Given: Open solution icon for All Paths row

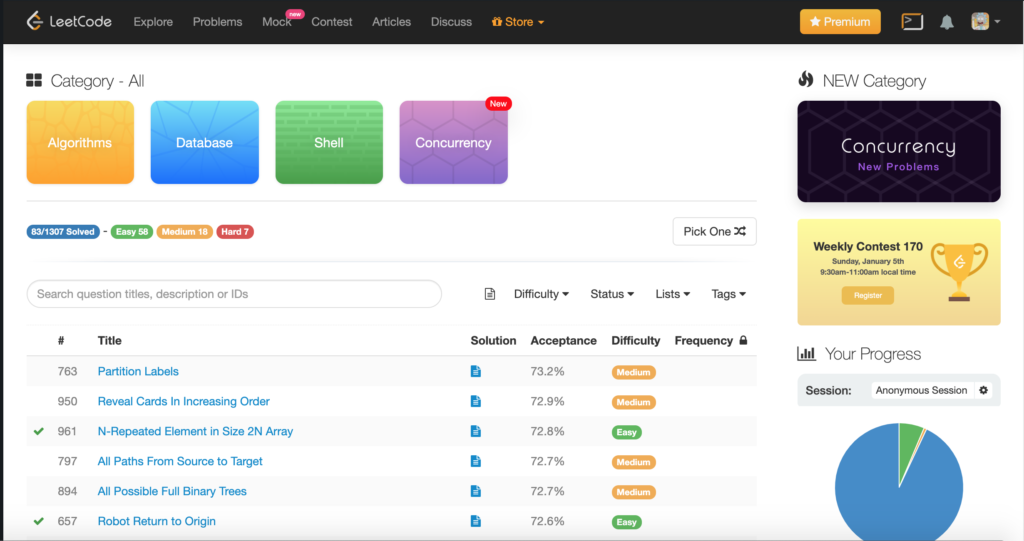Looking at the screenshot, I should pos(475,461).
